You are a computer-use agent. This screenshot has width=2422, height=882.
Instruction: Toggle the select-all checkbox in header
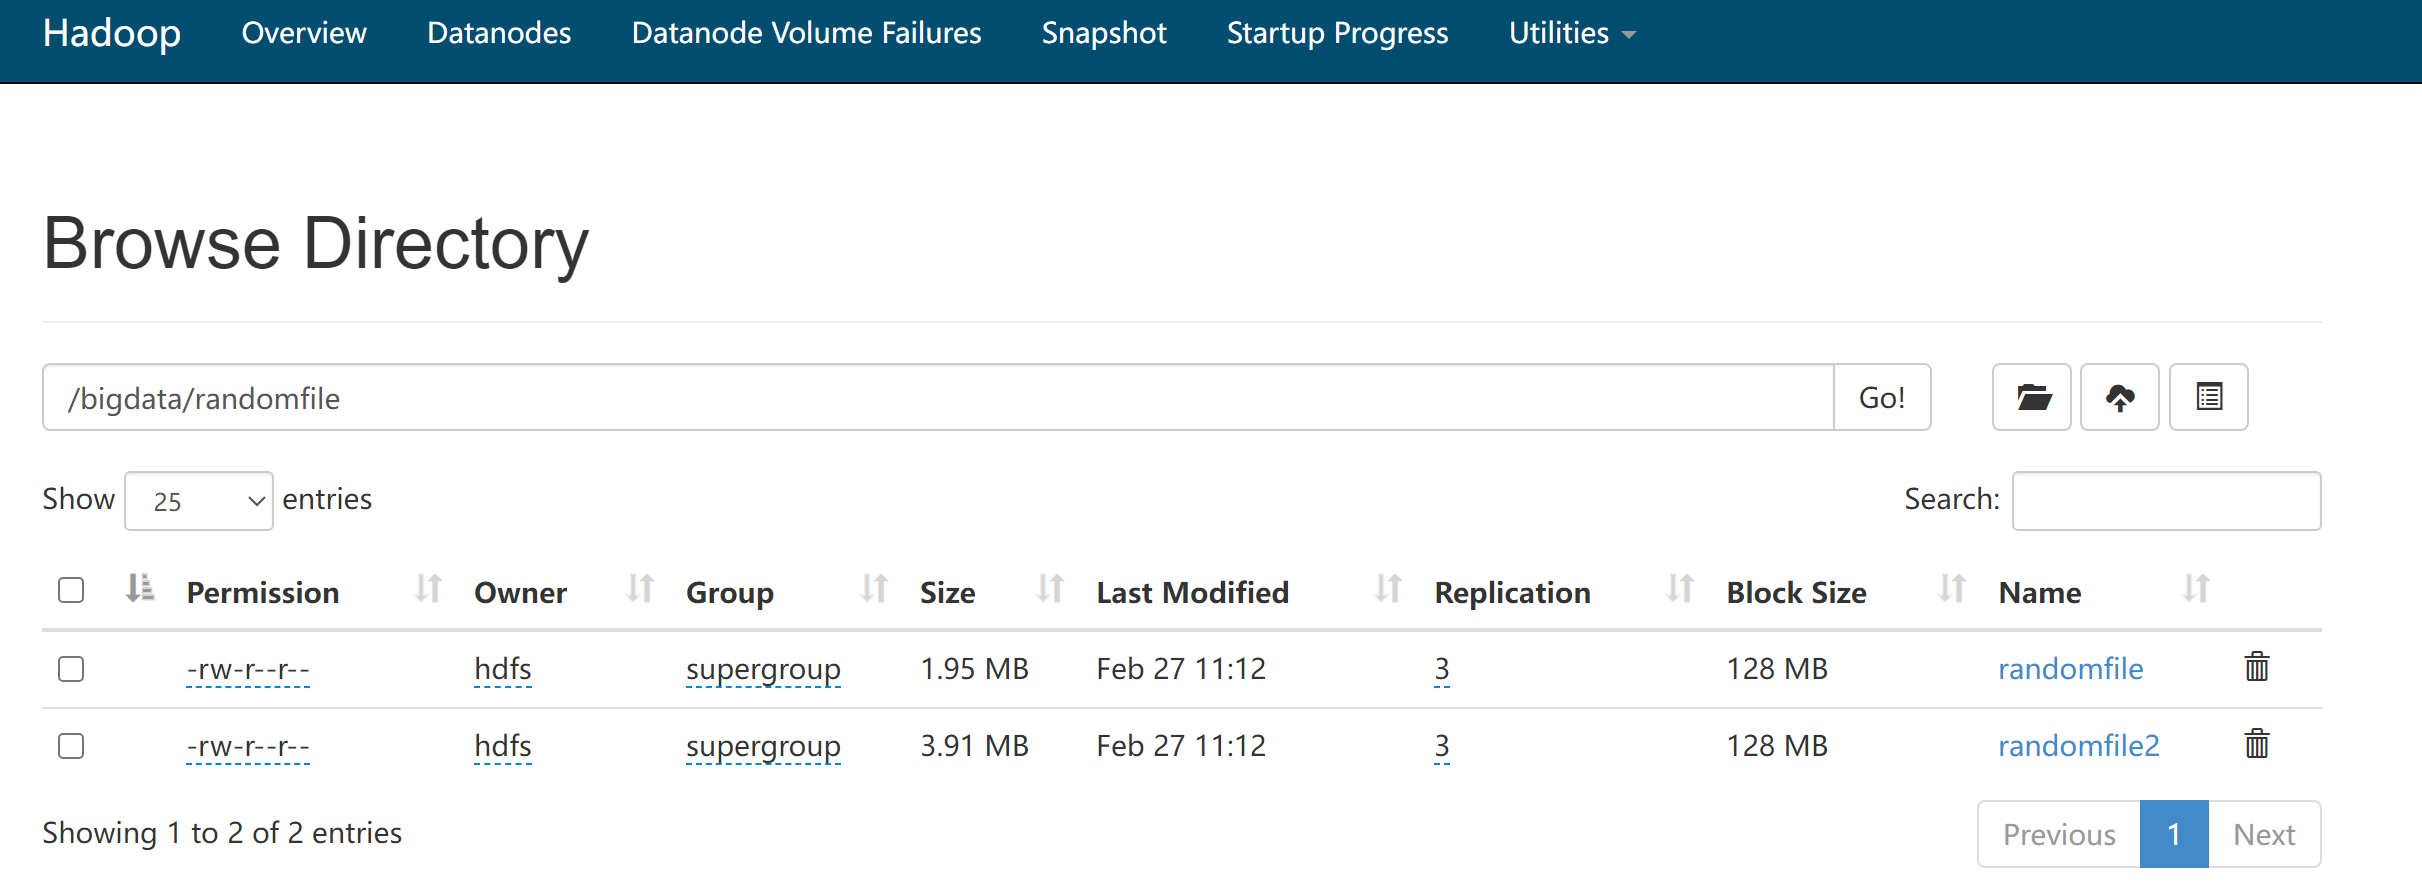click(x=71, y=590)
